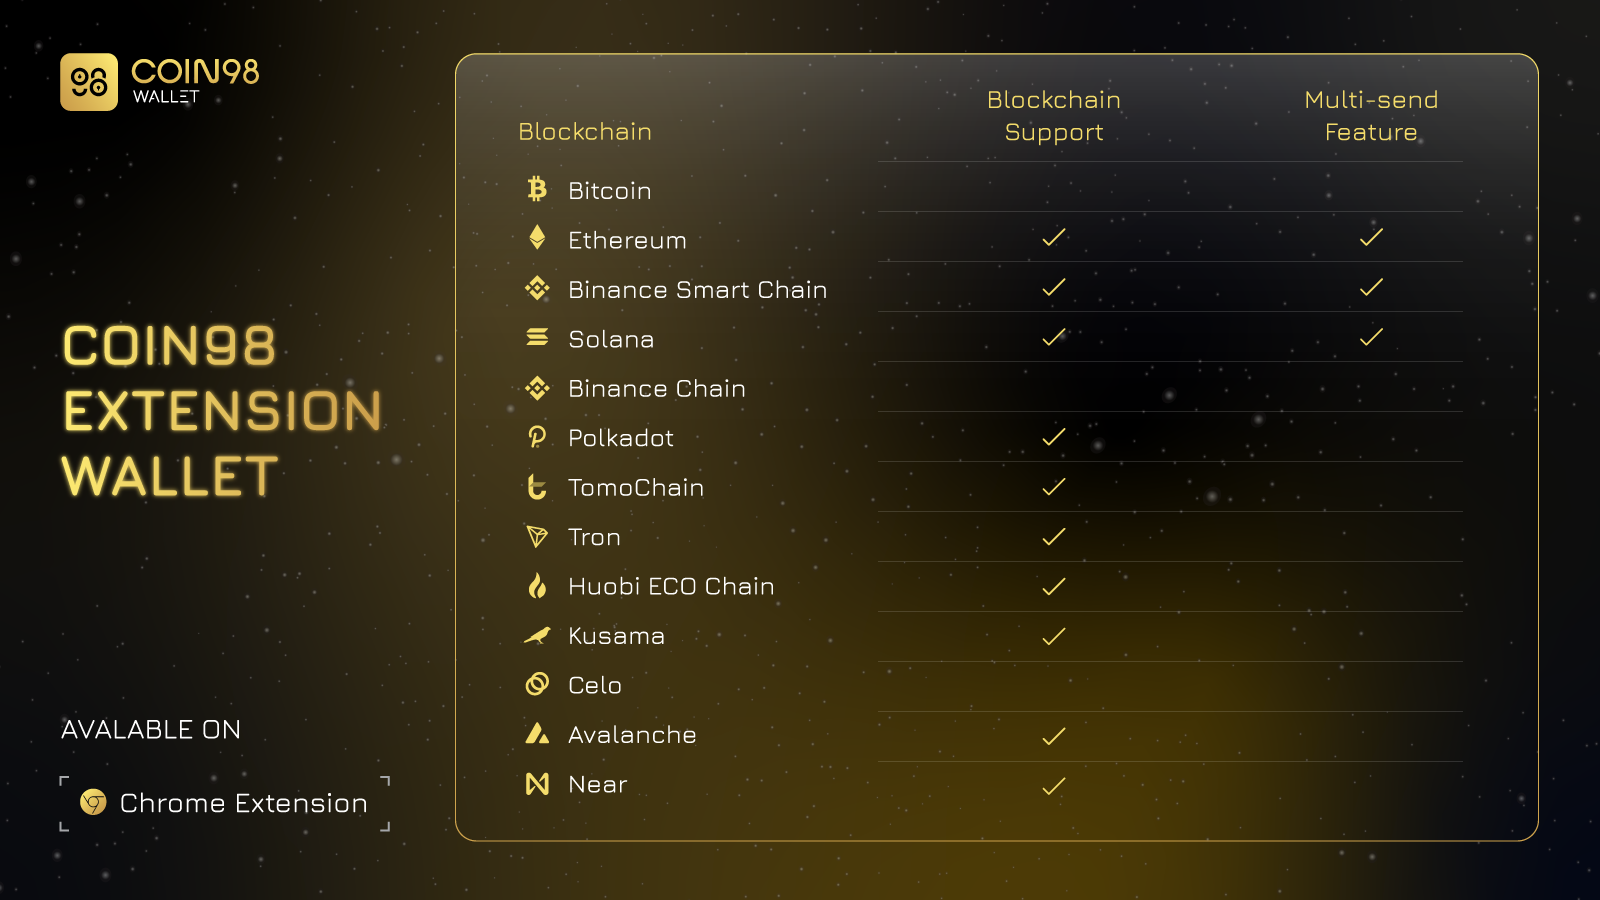Open the Chrome Extension link

224,803
